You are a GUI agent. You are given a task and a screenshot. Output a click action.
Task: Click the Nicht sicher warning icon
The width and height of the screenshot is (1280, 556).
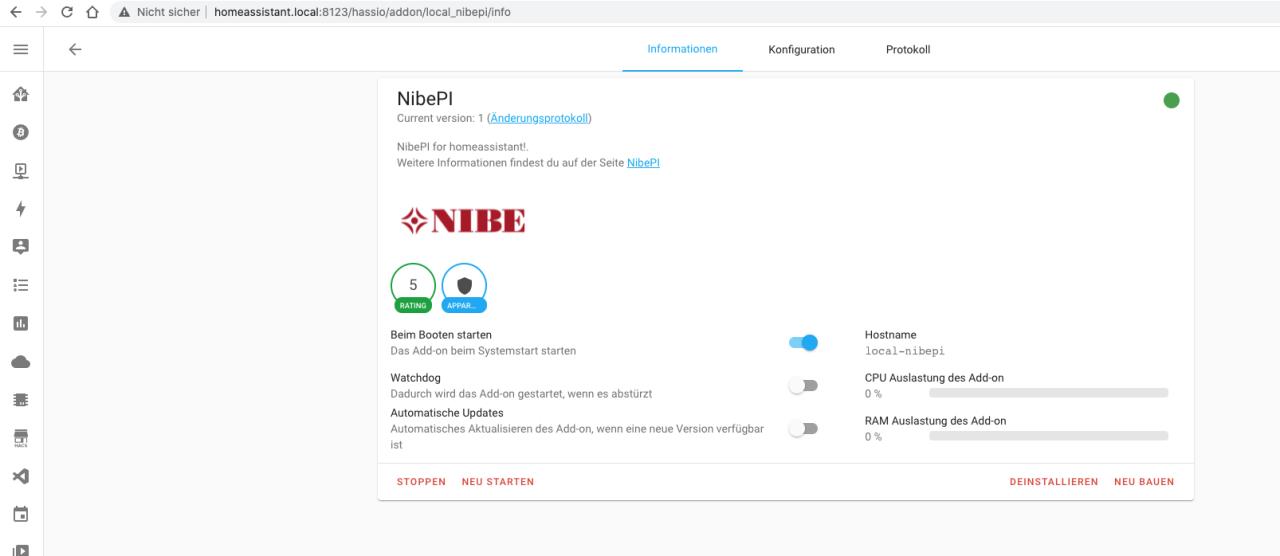(125, 12)
